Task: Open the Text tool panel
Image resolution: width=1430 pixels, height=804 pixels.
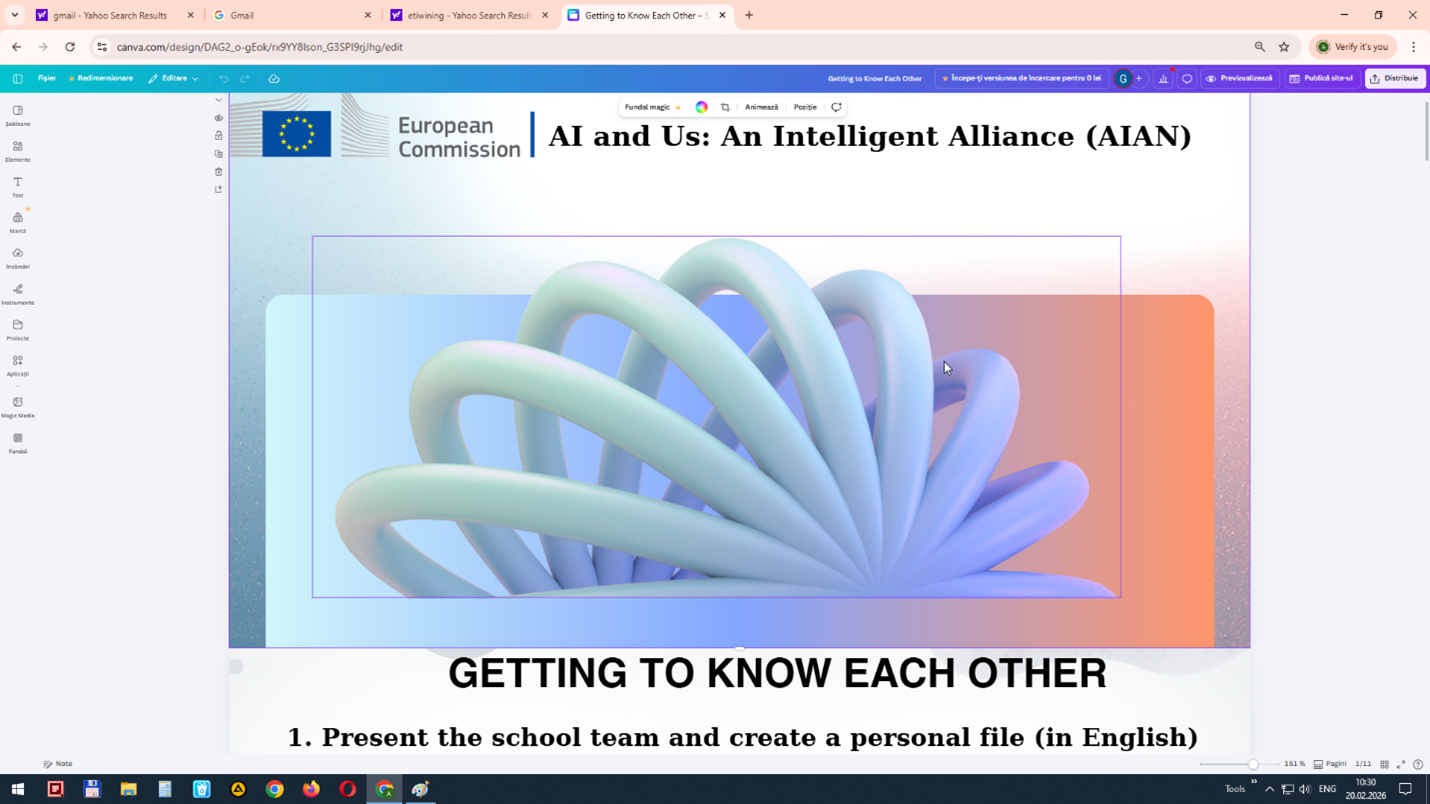Action: pyautogui.click(x=18, y=187)
